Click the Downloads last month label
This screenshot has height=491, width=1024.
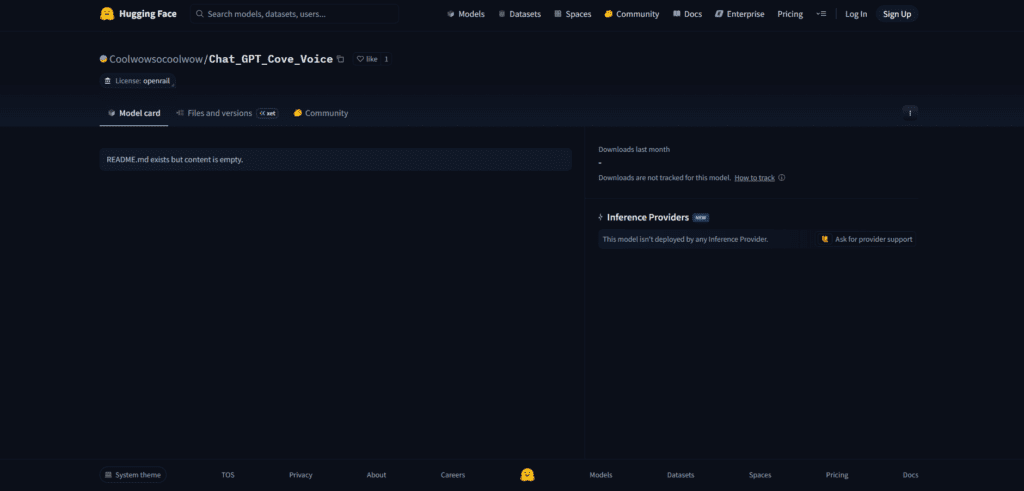click(x=634, y=150)
